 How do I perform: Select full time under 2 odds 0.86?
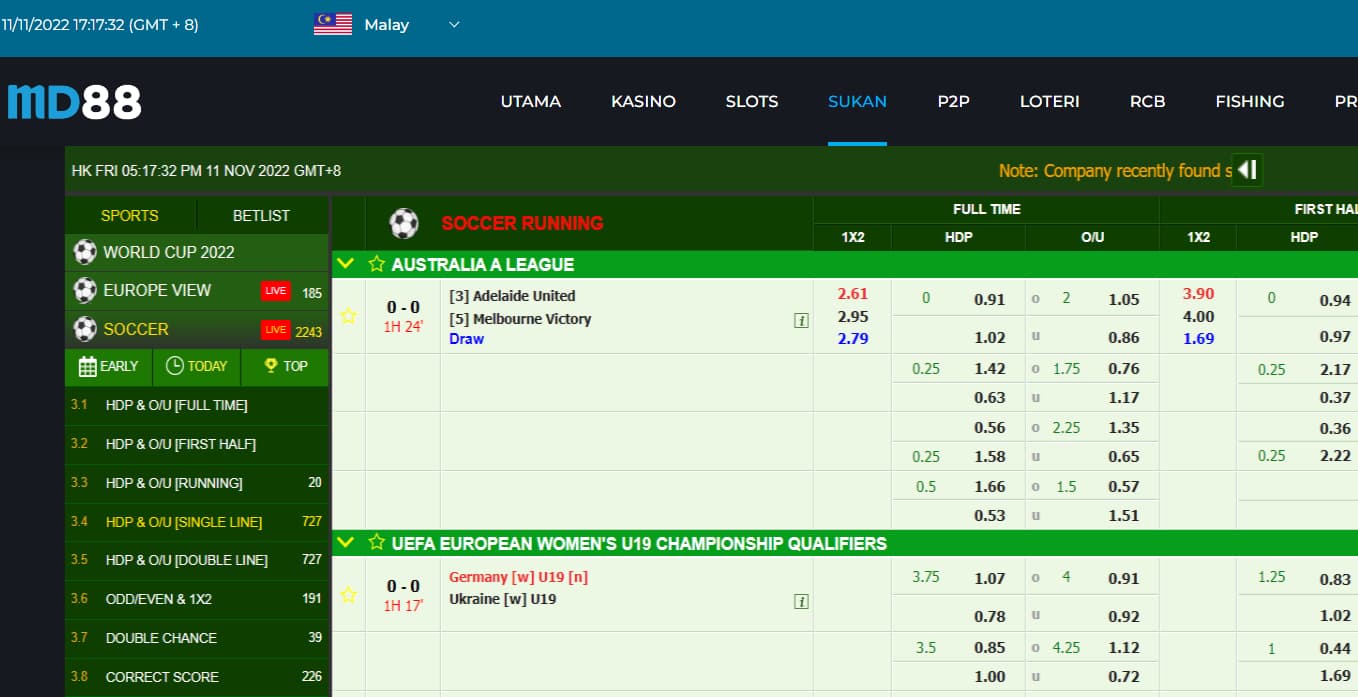coord(1124,338)
